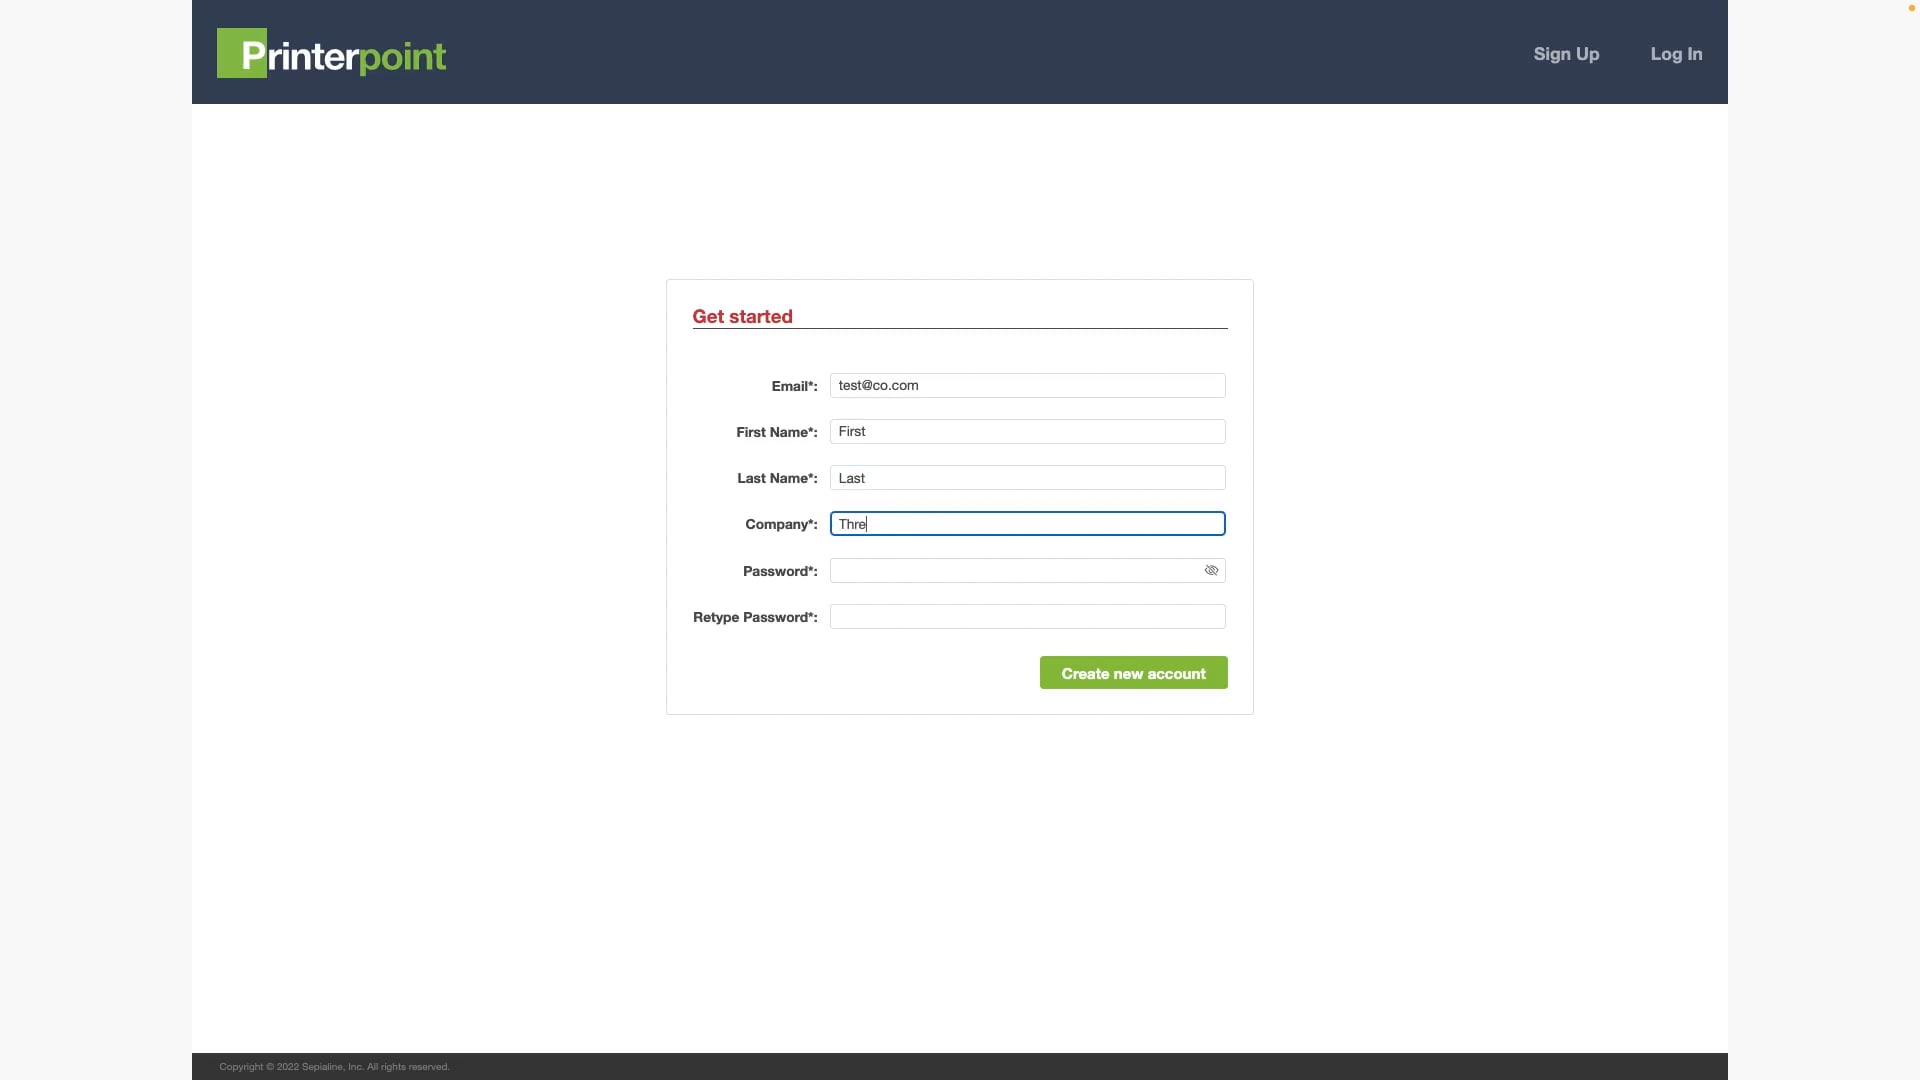Select Log In in the navigation bar

pyautogui.click(x=1675, y=54)
